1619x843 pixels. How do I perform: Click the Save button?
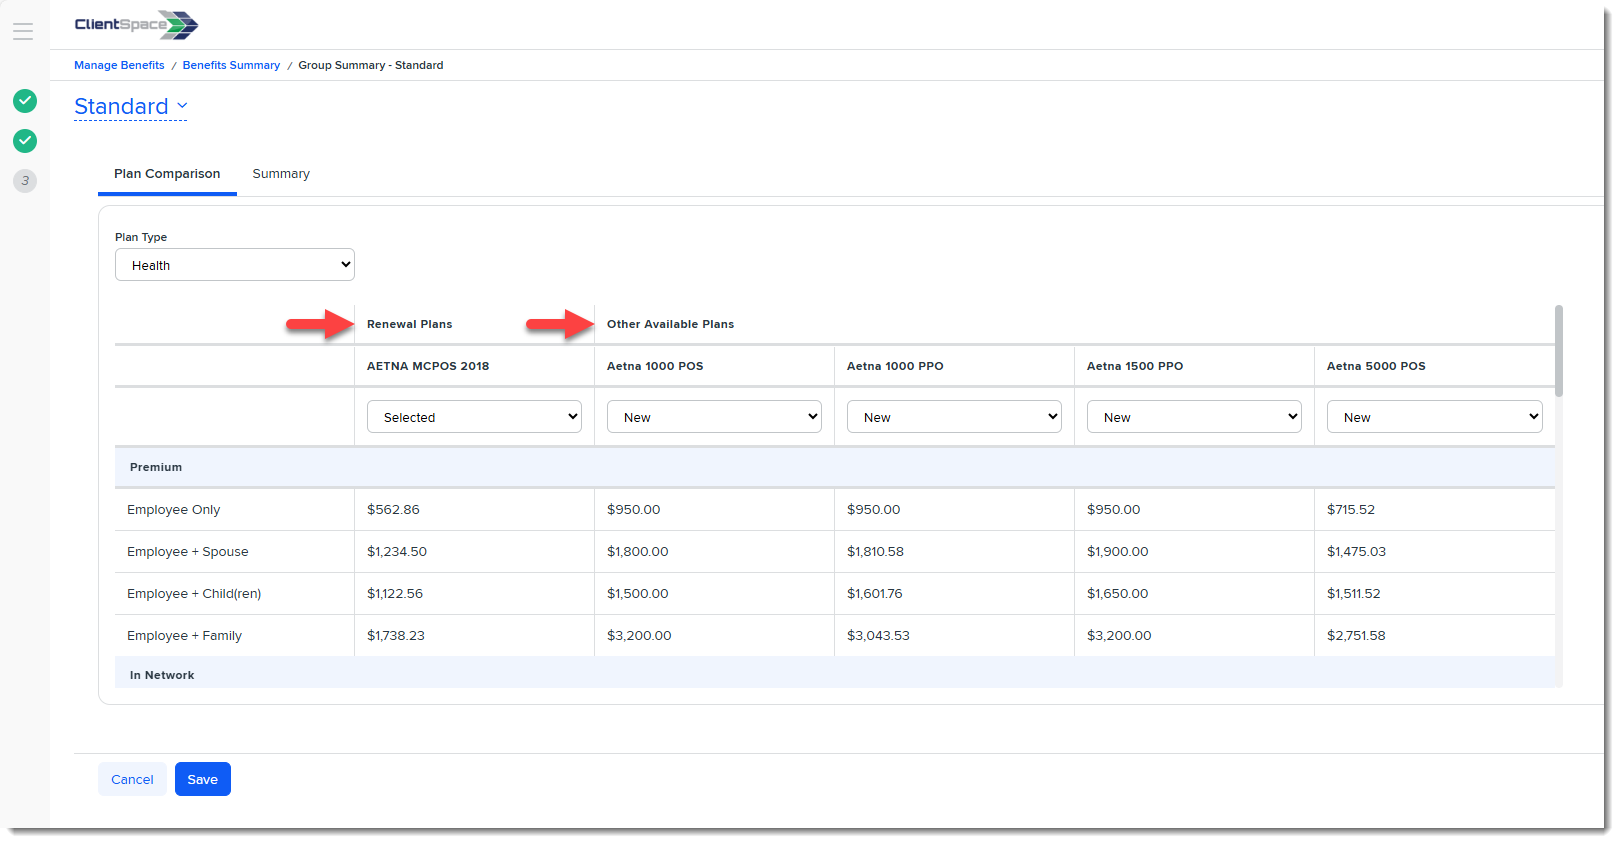[203, 779]
